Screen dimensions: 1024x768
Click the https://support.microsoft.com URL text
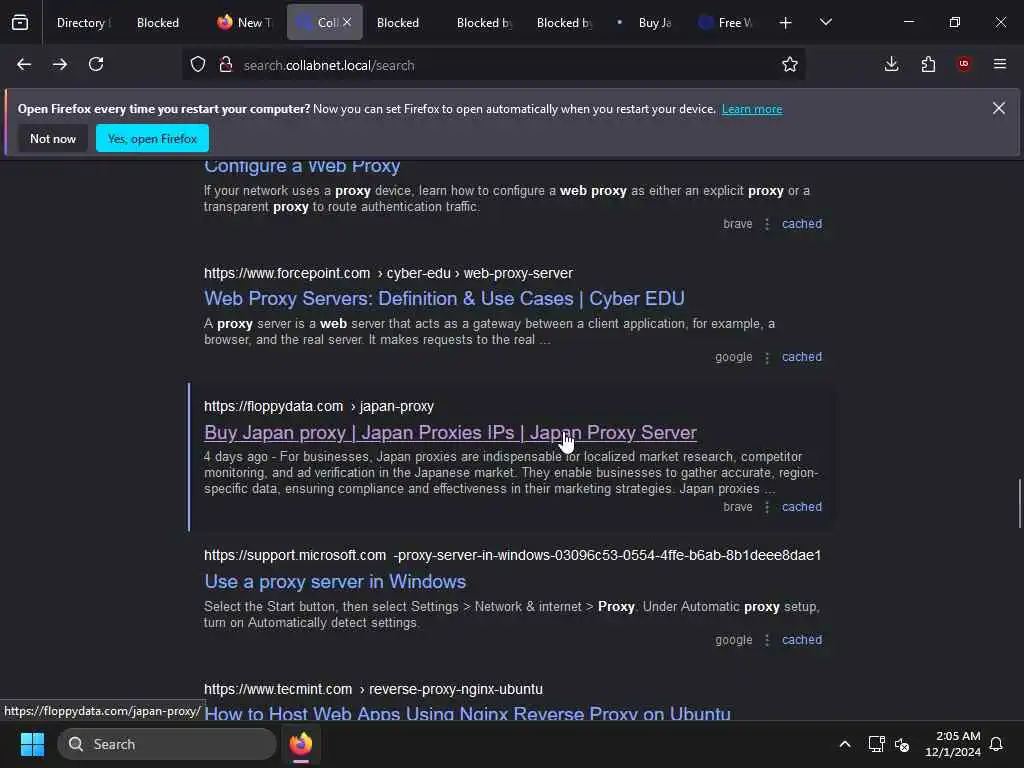tap(295, 555)
